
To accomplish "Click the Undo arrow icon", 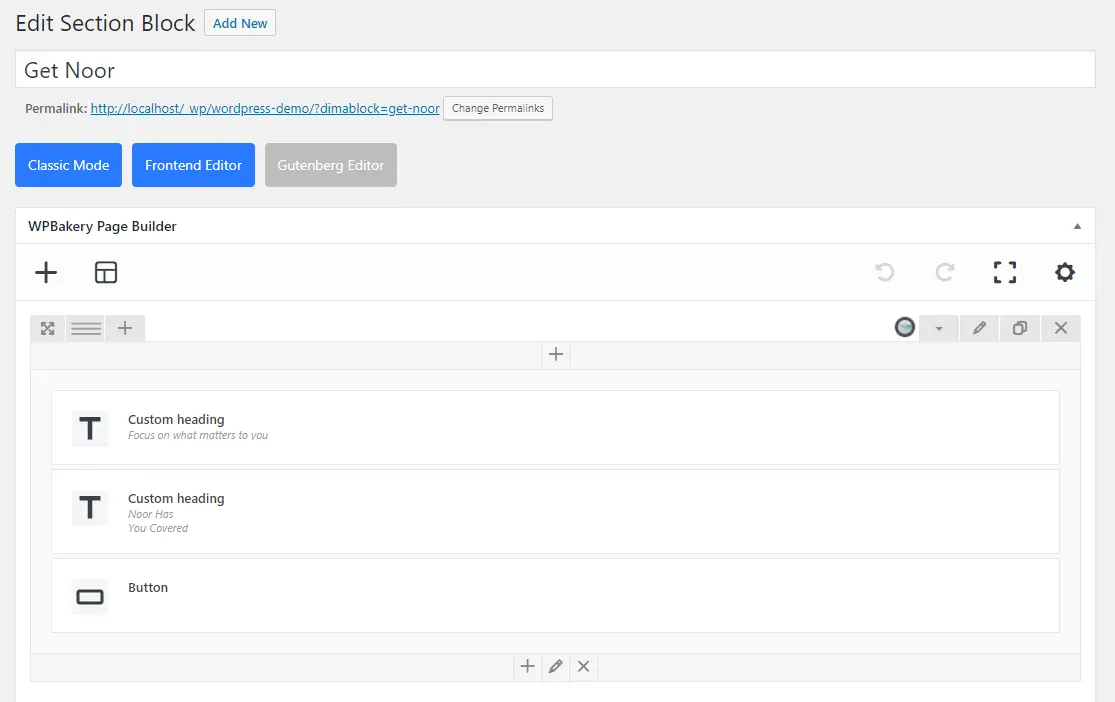I will pyautogui.click(x=885, y=272).
